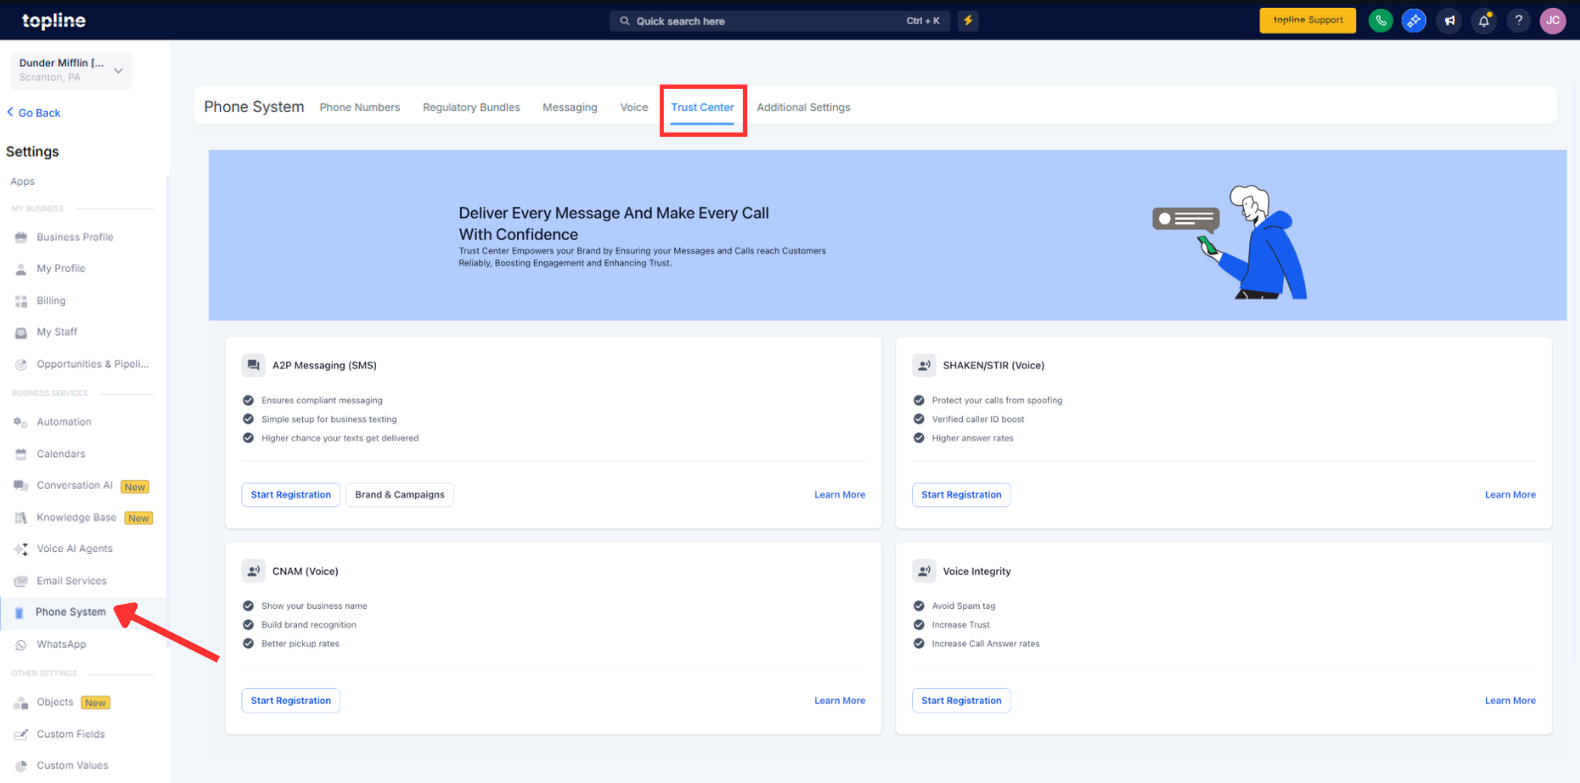This screenshot has width=1580, height=783.
Task: Start Registration for SHAKEN/STIR (Voice)
Action: tap(961, 495)
